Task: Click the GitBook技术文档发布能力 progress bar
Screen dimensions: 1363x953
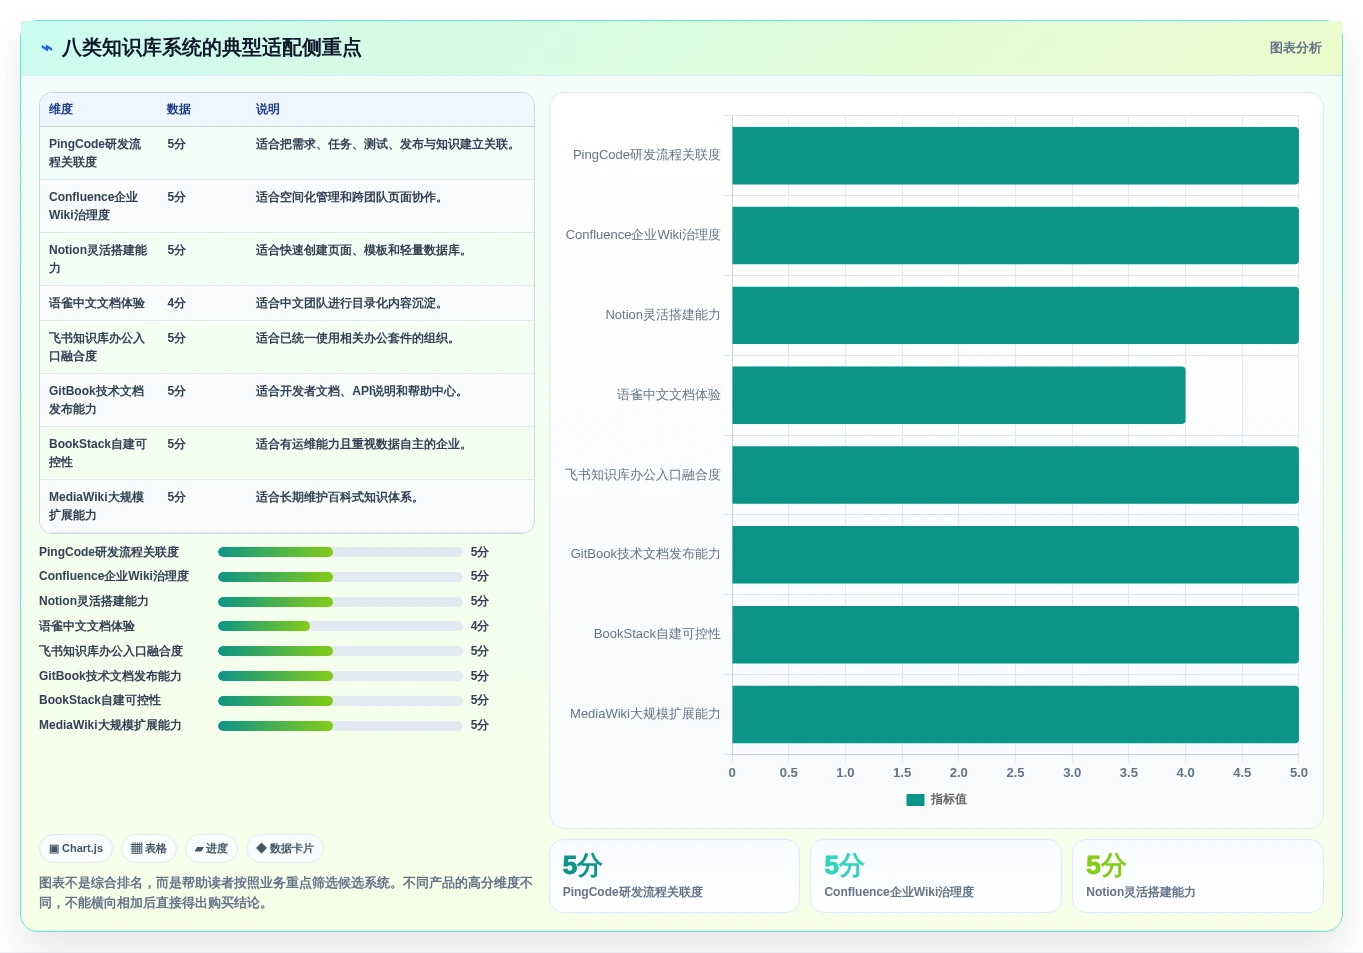Action: [x=340, y=676]
